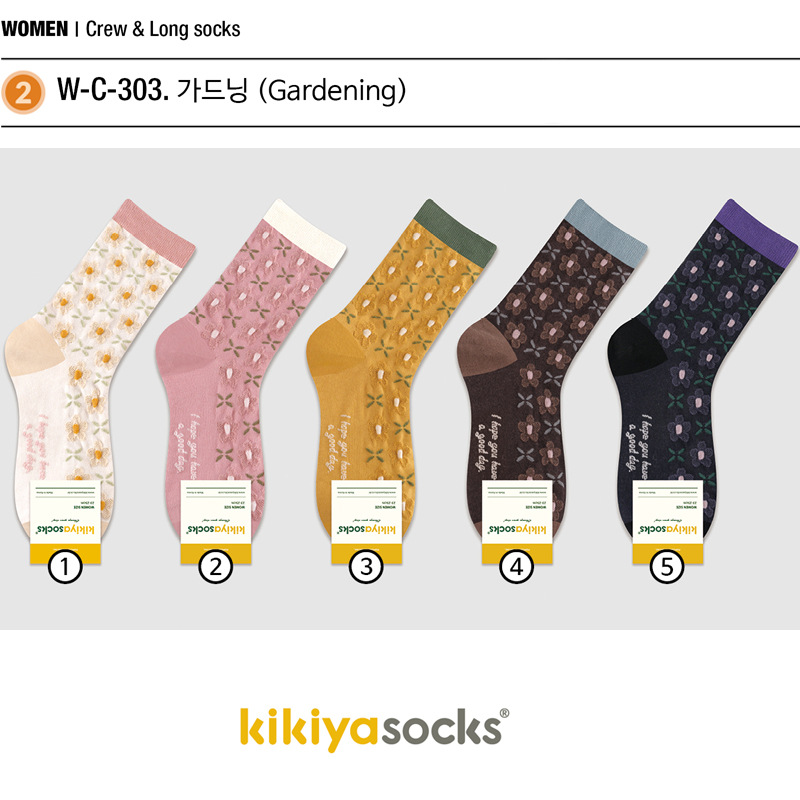Image resolution: width=800 pixels, height=800 pixels.
Task: Select the circled number 1 marker
Action: [65, 566]
